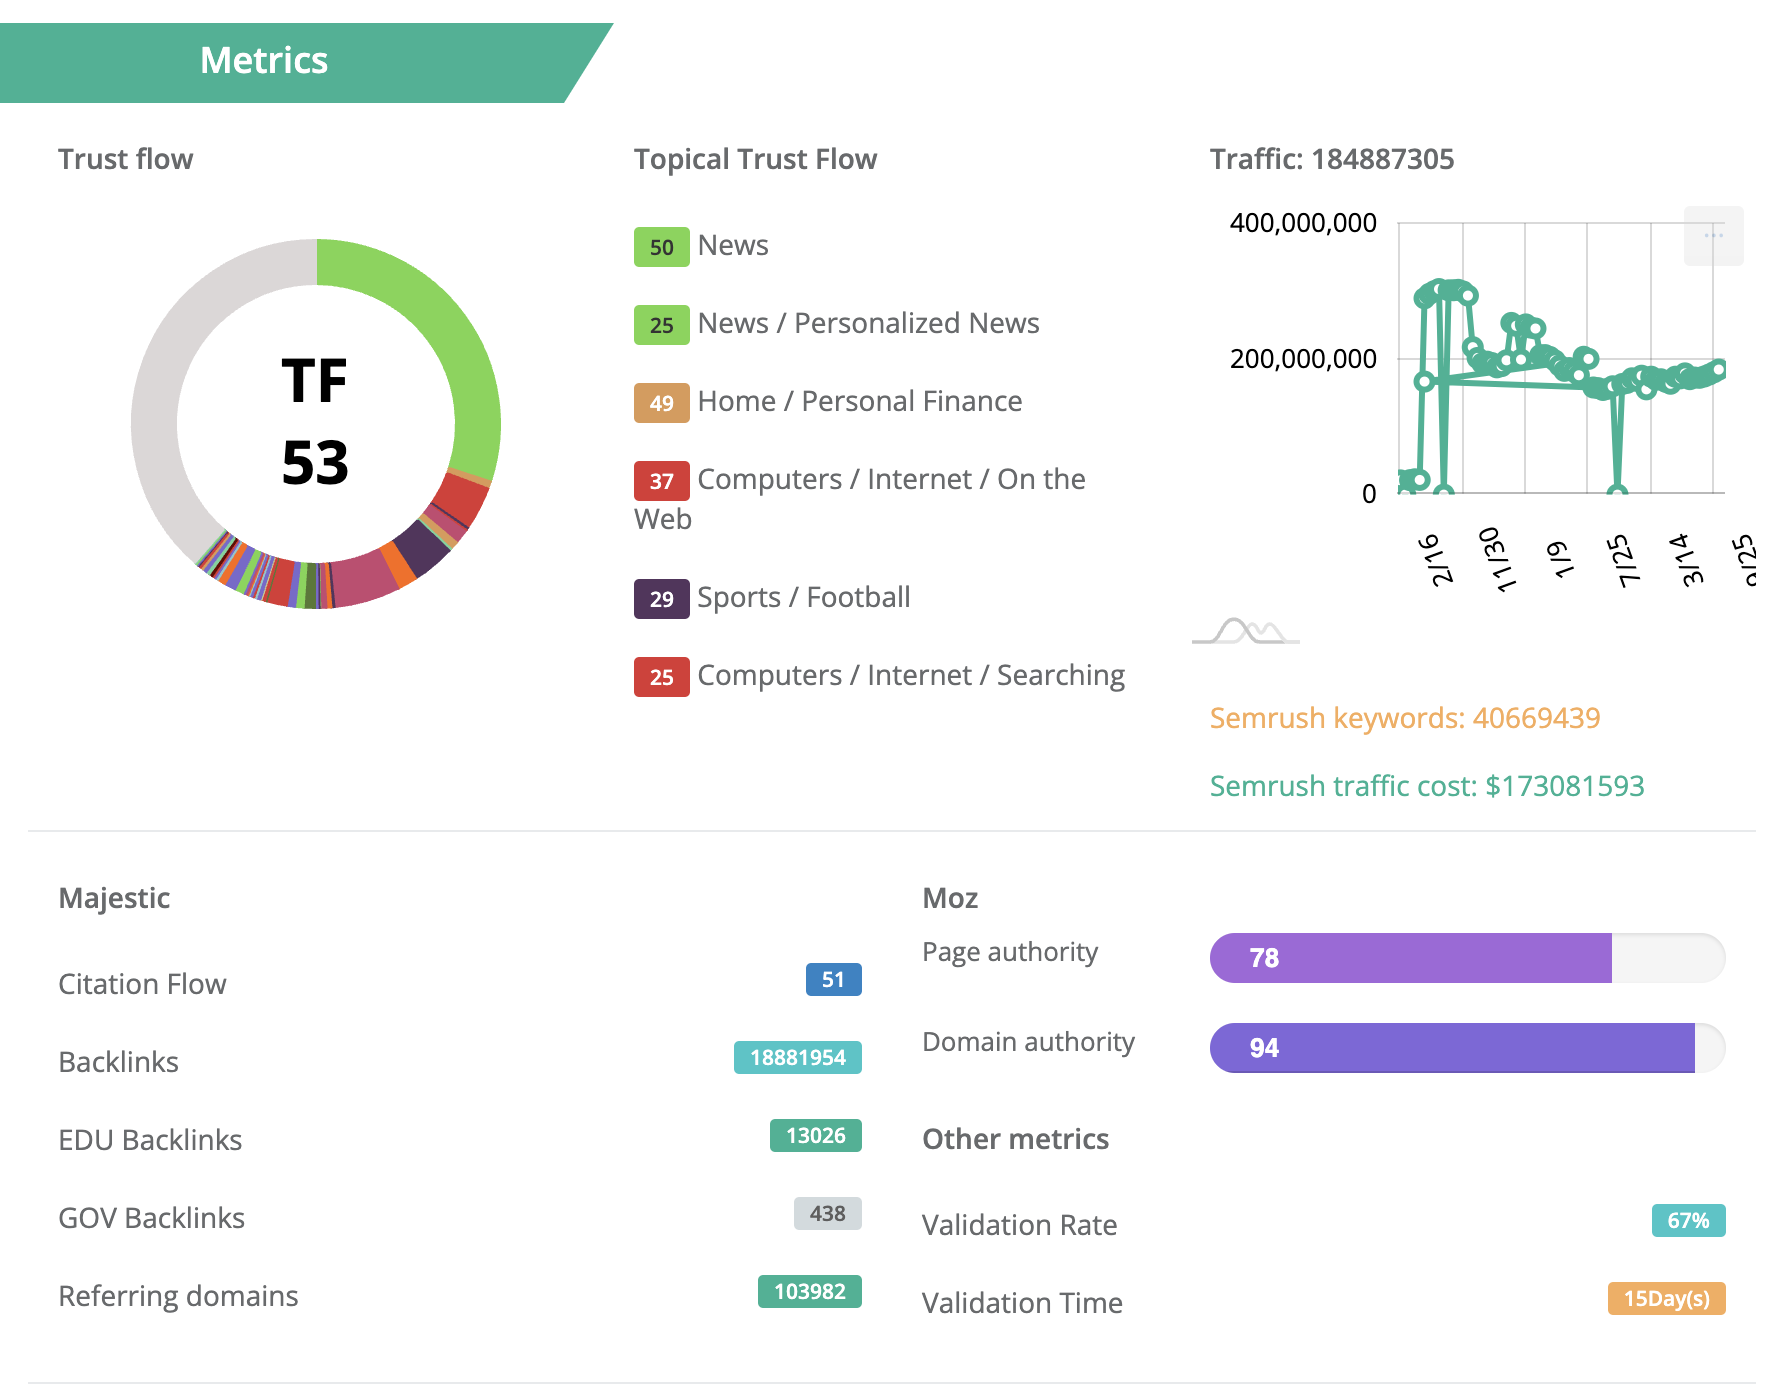1778x1400 pixels.
Task: Click the Validation Time 15Day(s) badge
Action: (1666, 1299)
